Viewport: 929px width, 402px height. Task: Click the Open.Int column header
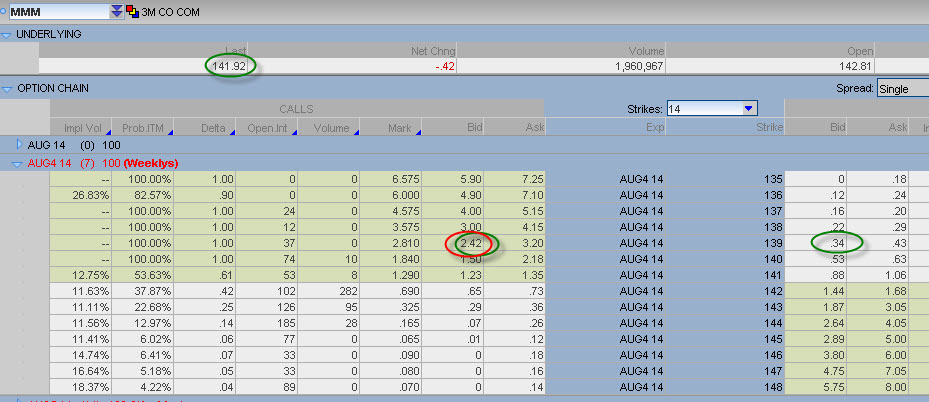268,127
